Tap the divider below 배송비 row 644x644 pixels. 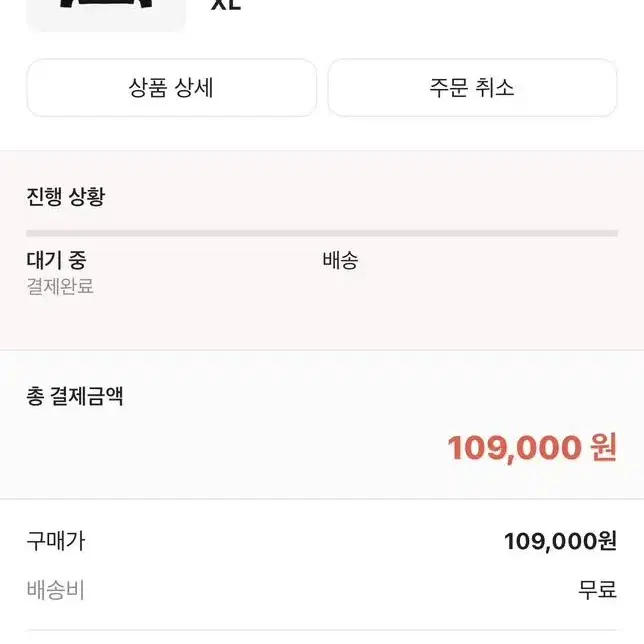tap(322, 630)
